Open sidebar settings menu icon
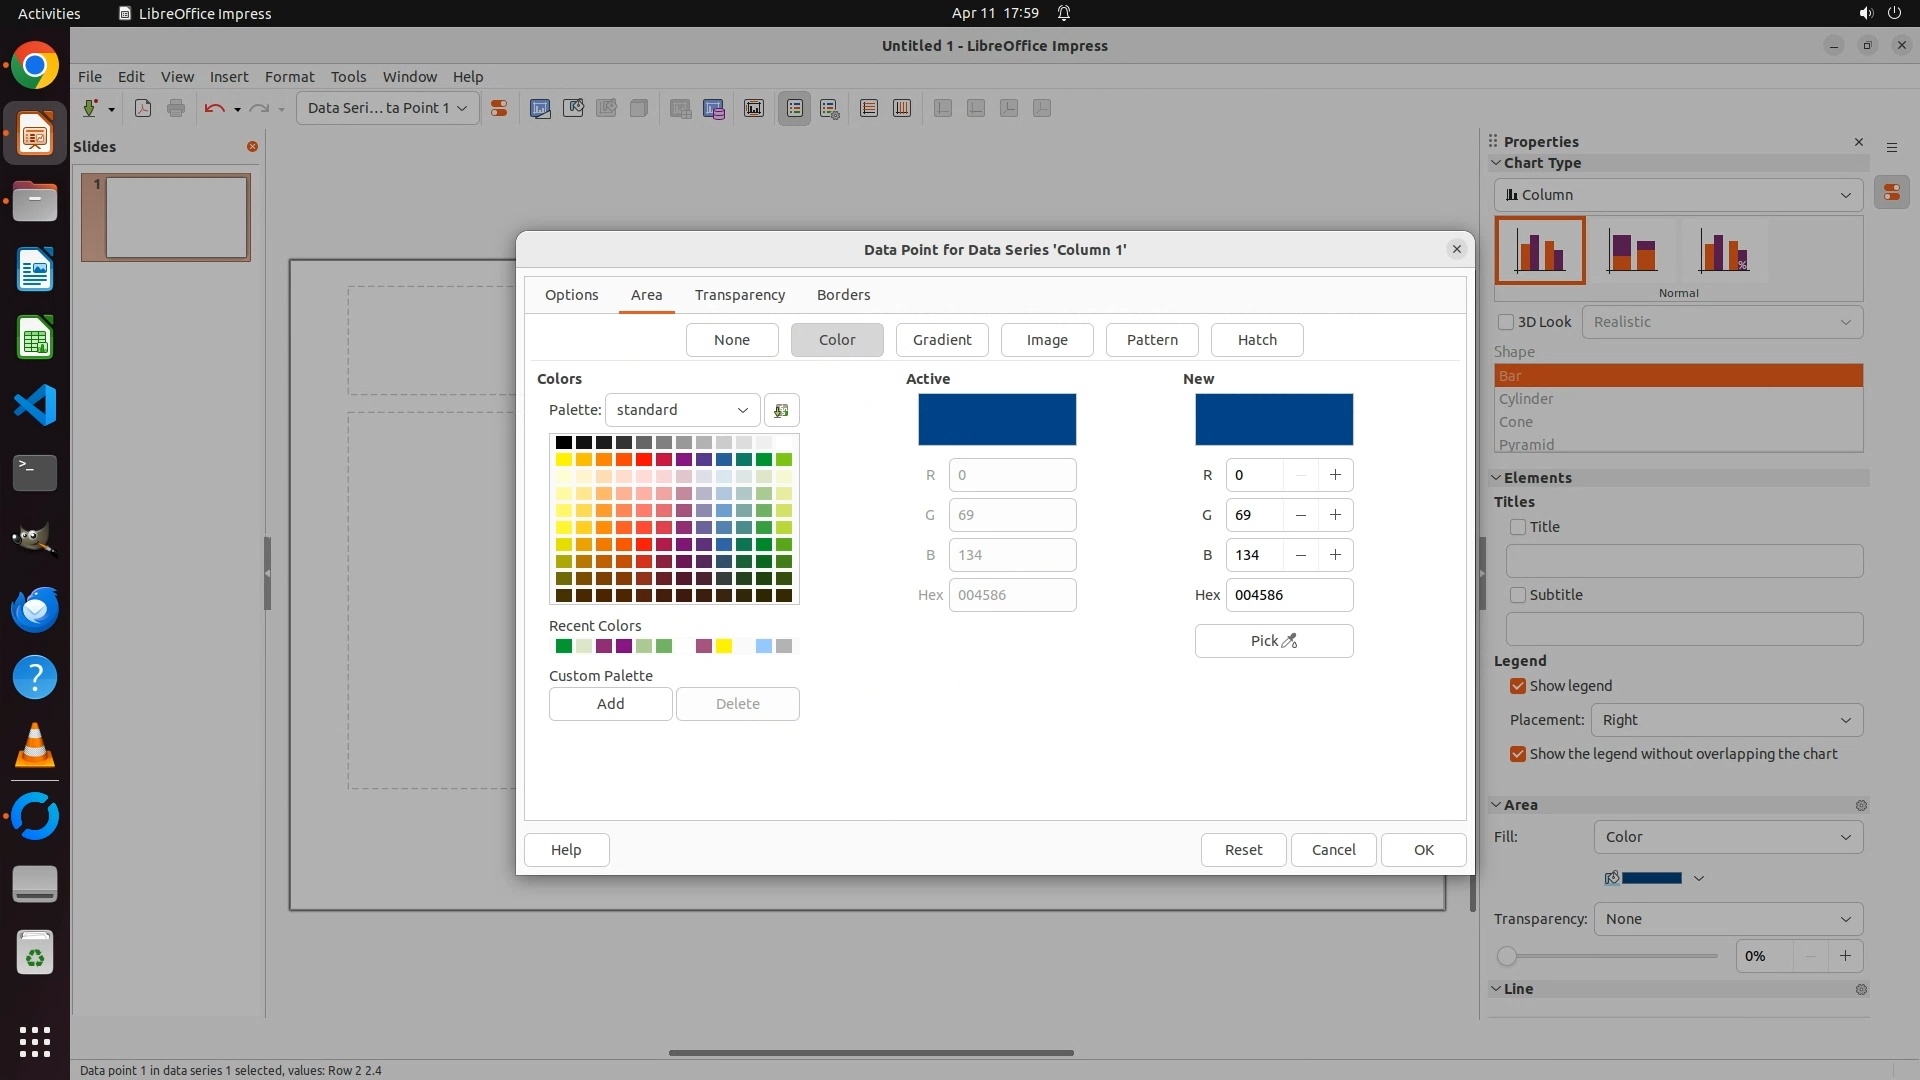This screenshot has width=1920, height=1080. pyautogui.click(x=1892, y=147)
